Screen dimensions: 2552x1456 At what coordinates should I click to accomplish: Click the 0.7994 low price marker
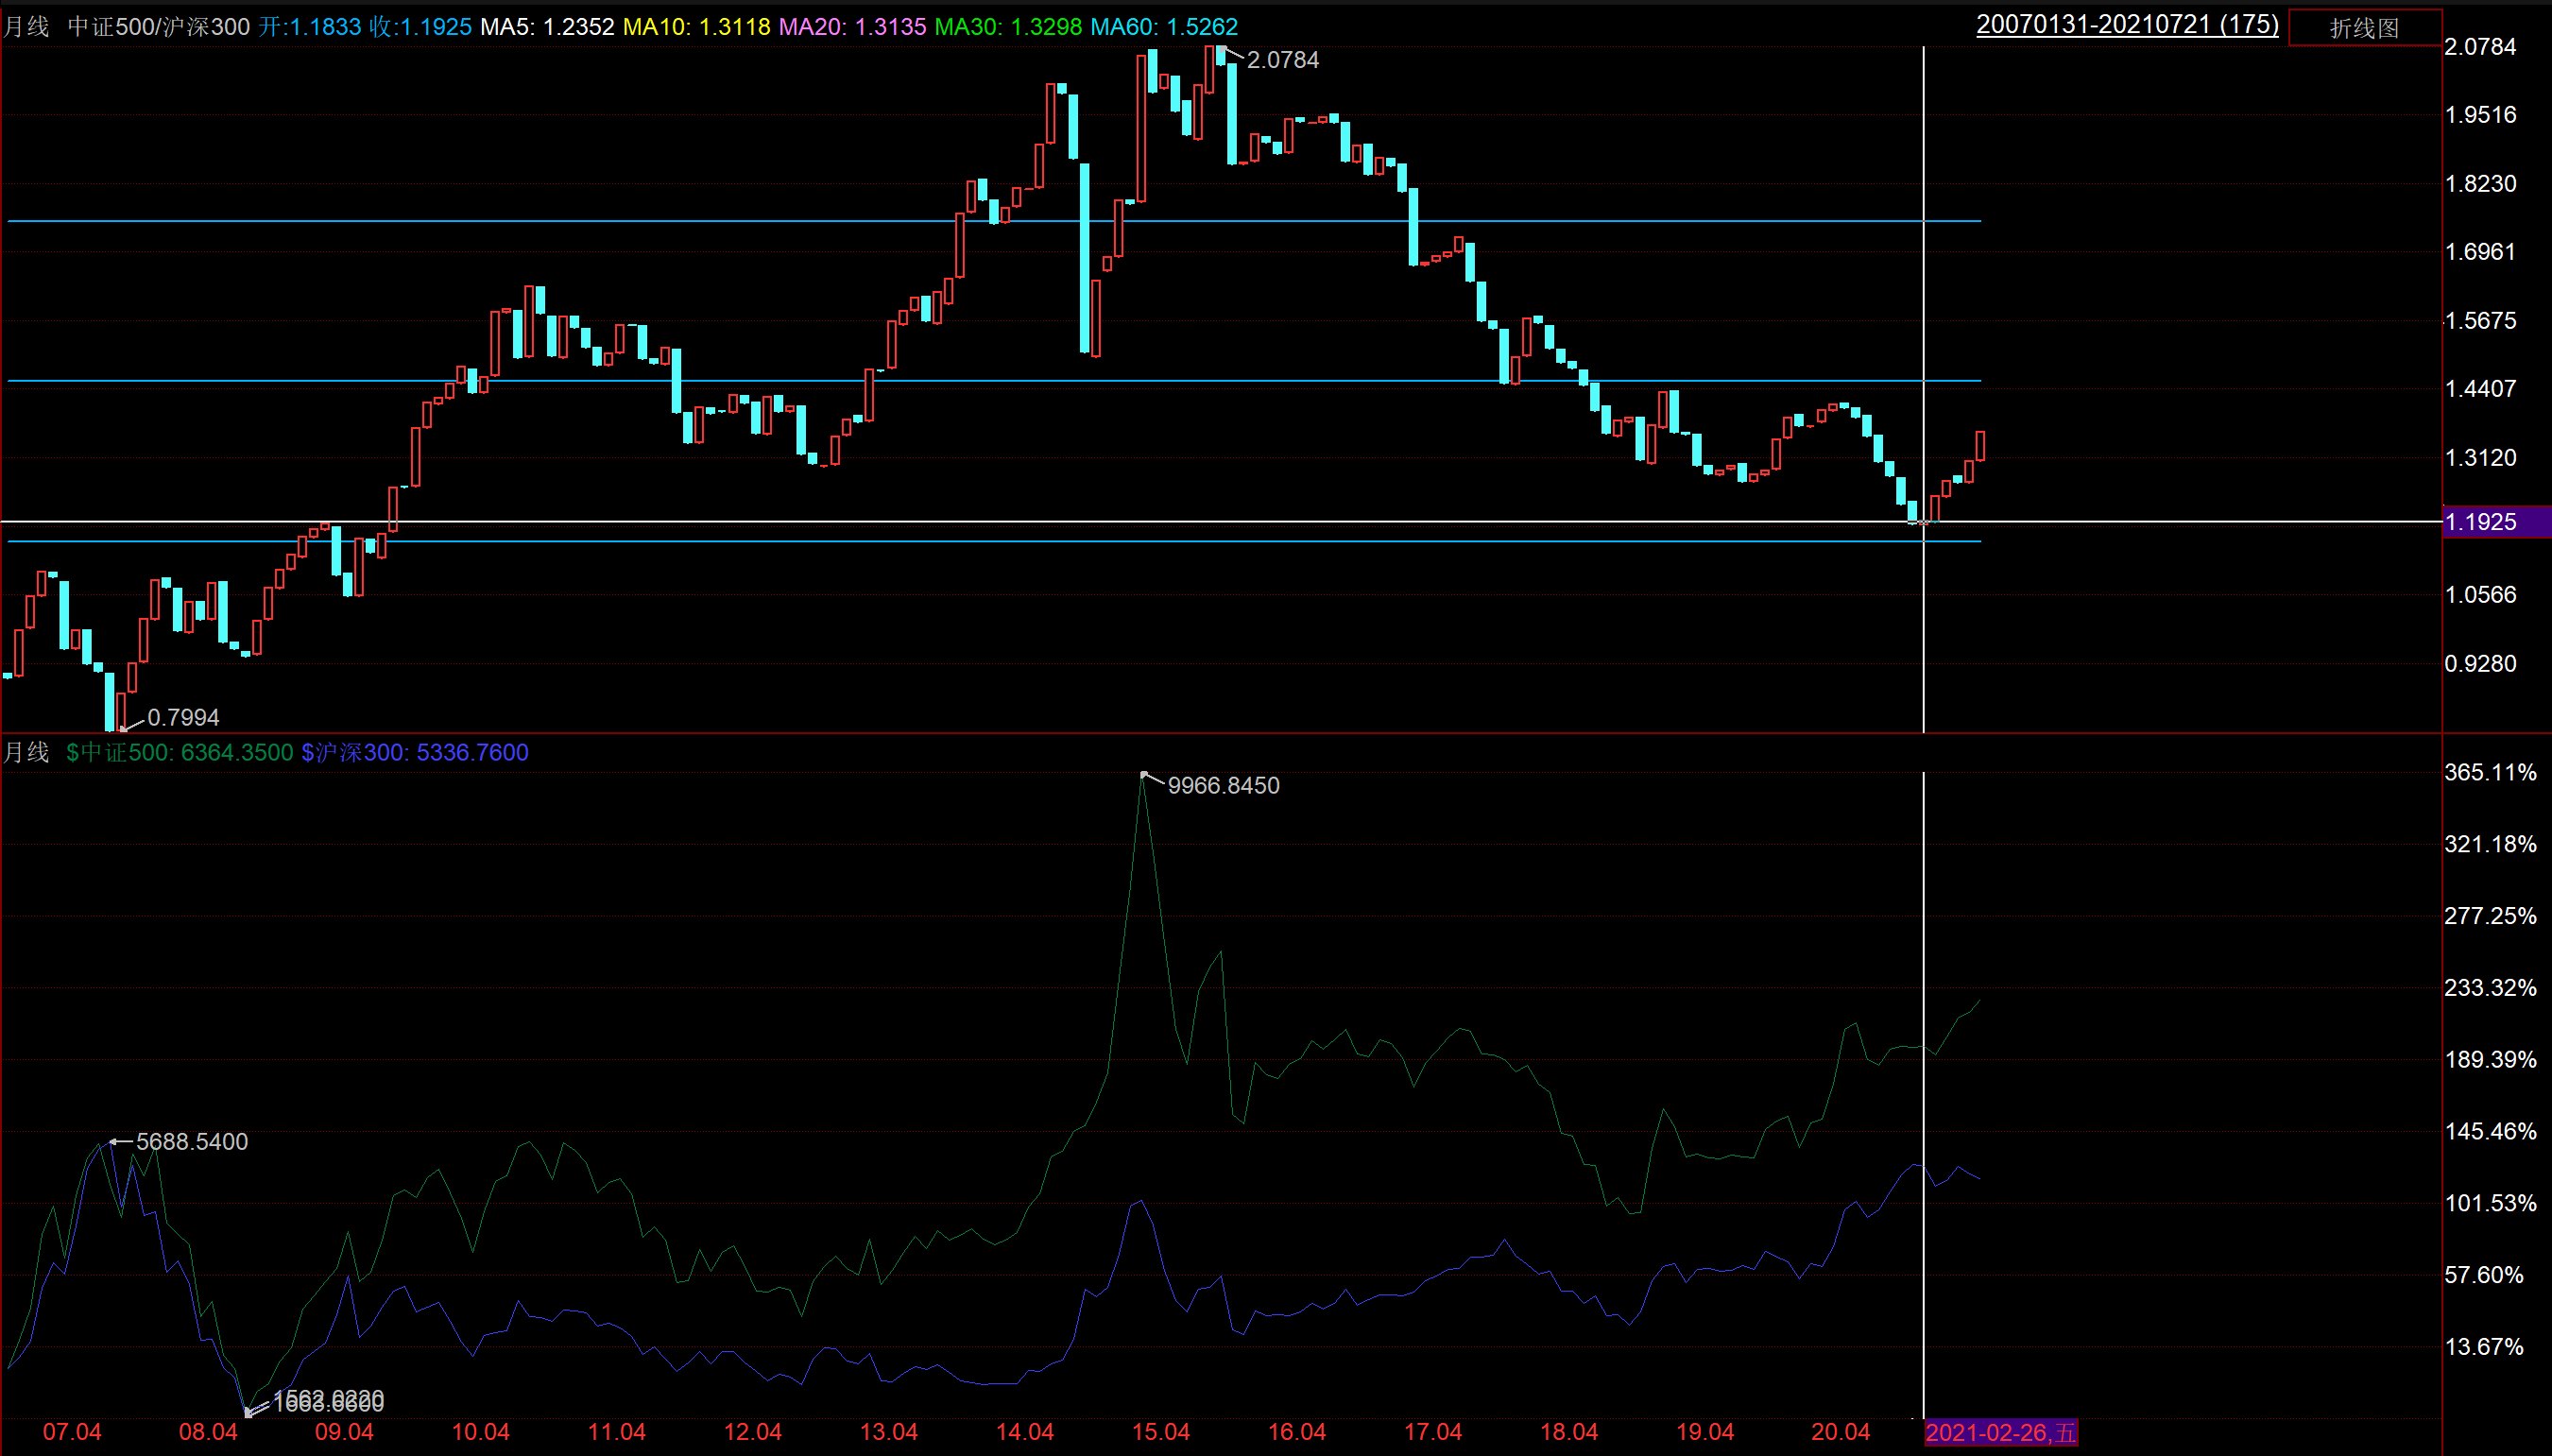click(x=183, y=717)
